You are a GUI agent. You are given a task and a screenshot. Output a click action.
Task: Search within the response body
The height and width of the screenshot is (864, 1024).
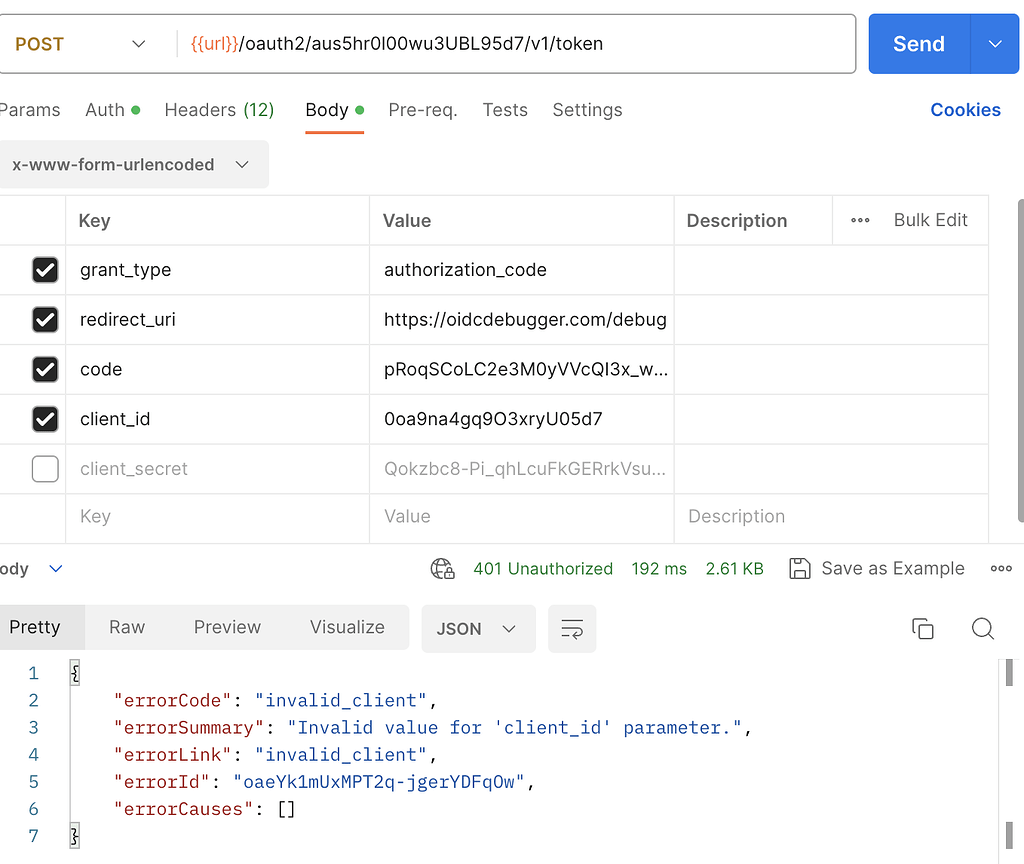983,628
